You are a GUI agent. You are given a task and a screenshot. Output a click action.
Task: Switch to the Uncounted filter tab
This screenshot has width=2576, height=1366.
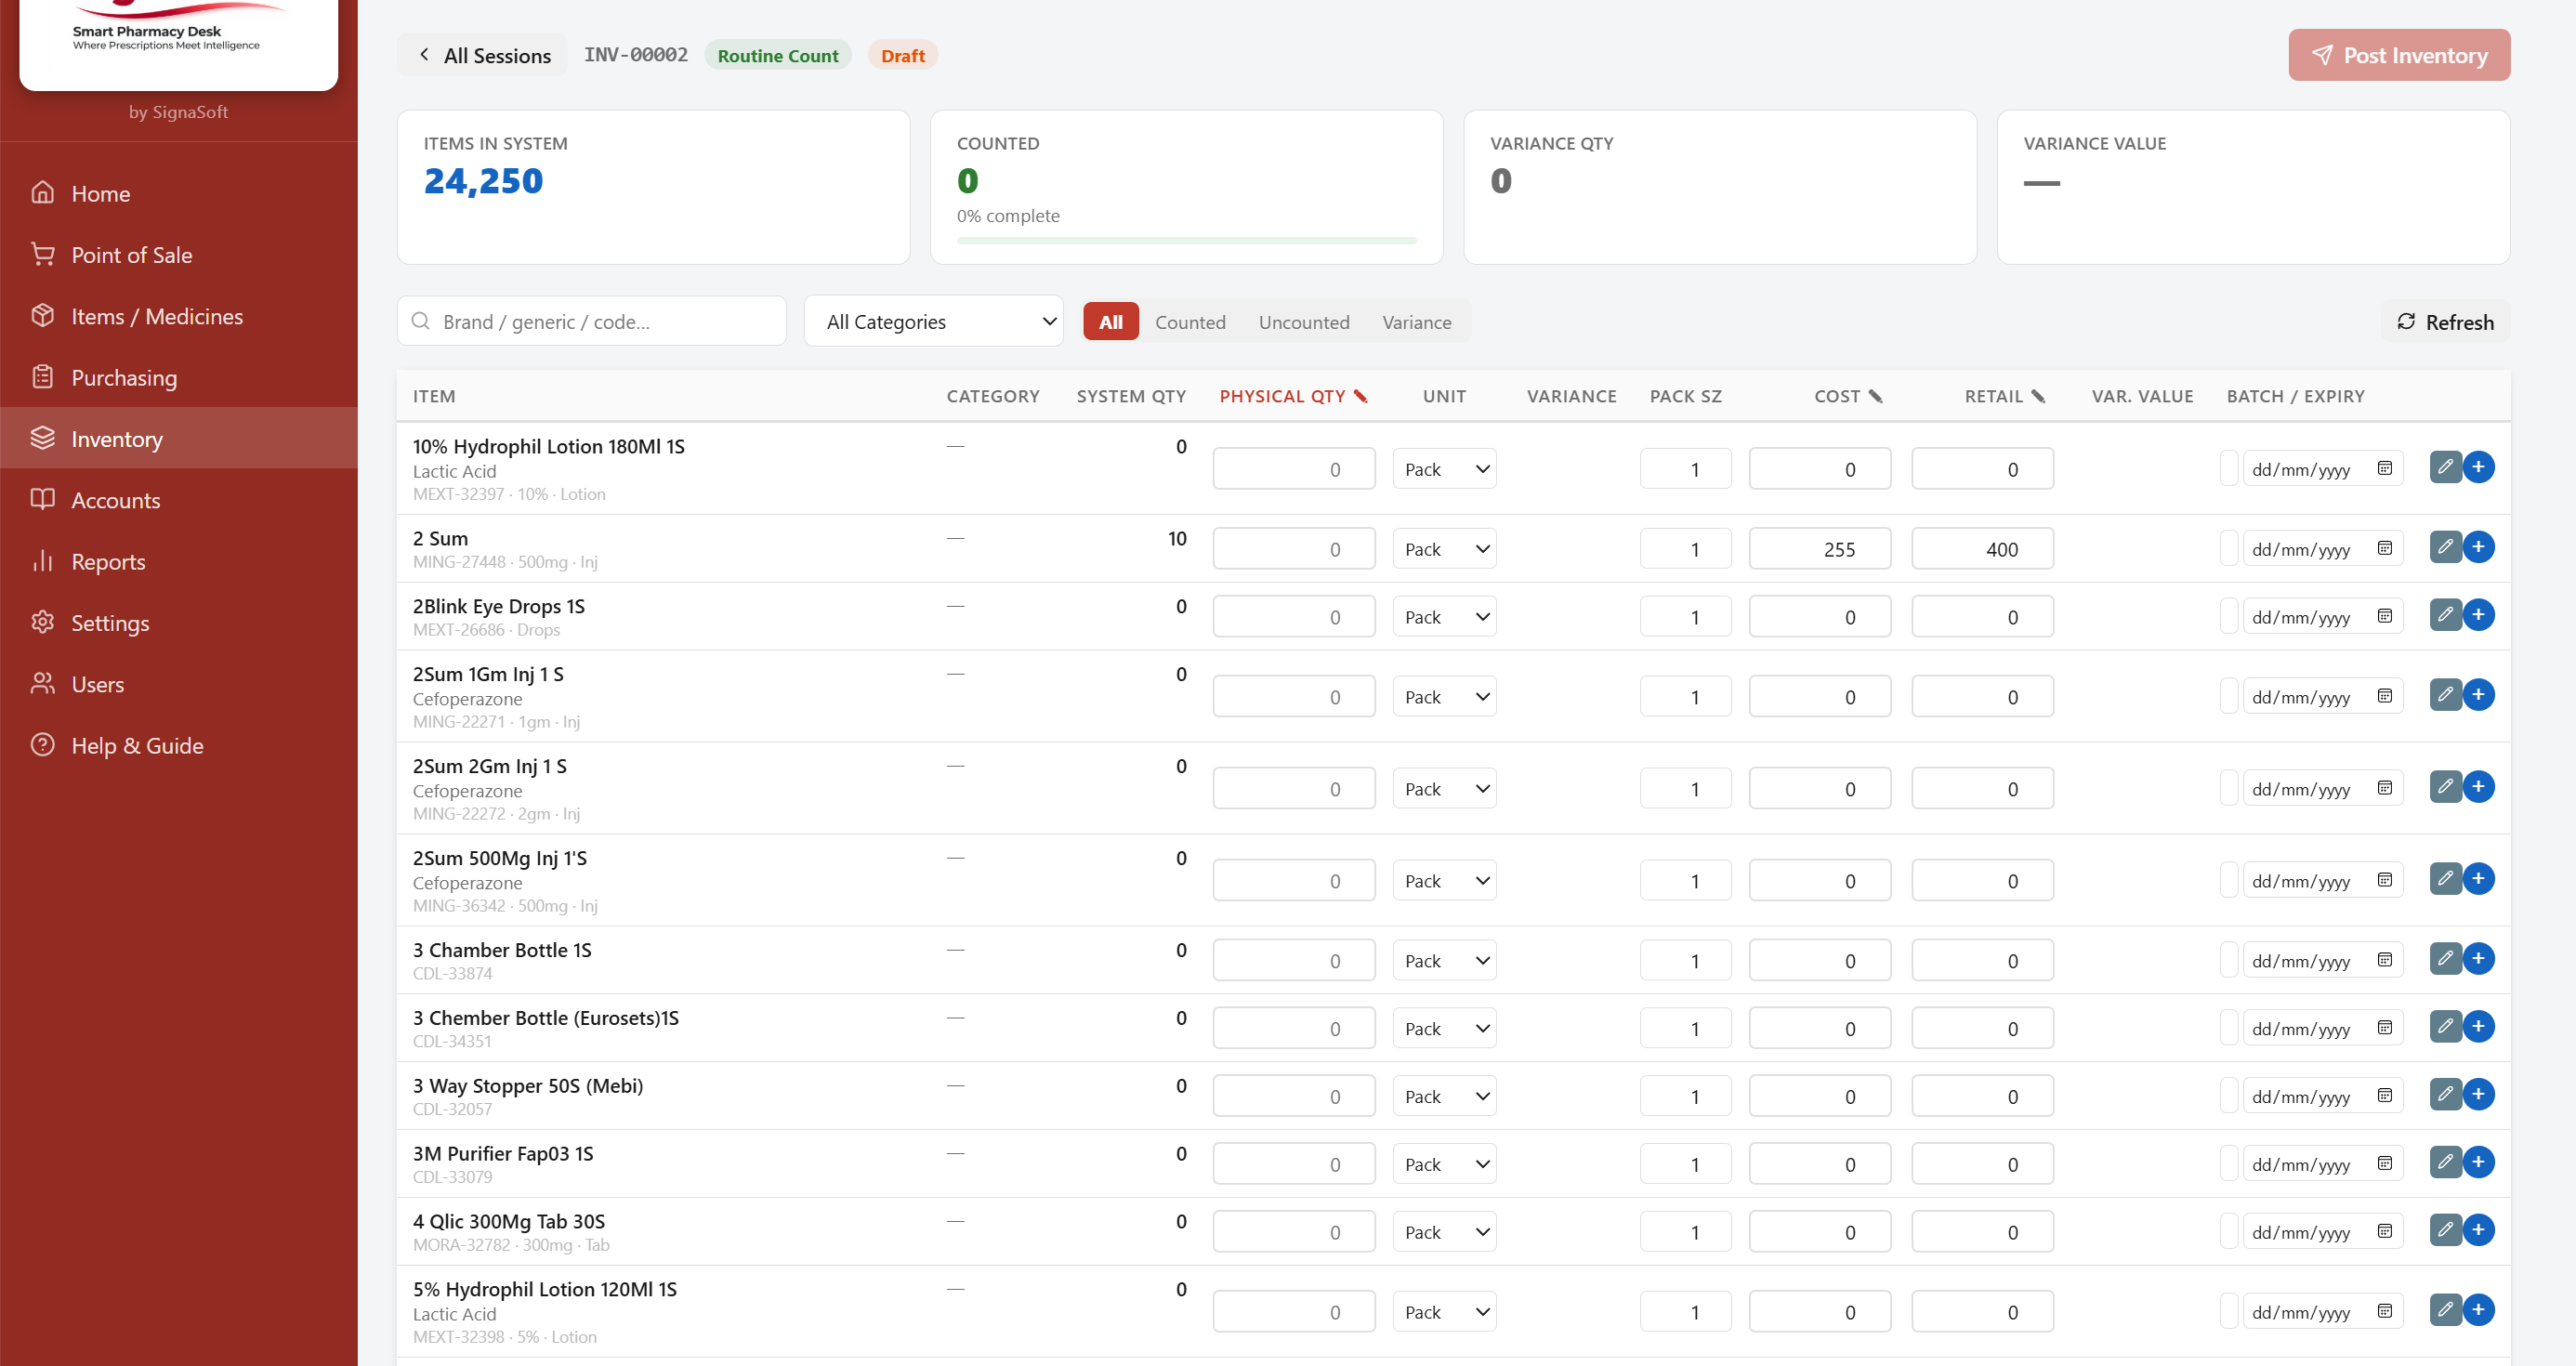[1303, 322]
